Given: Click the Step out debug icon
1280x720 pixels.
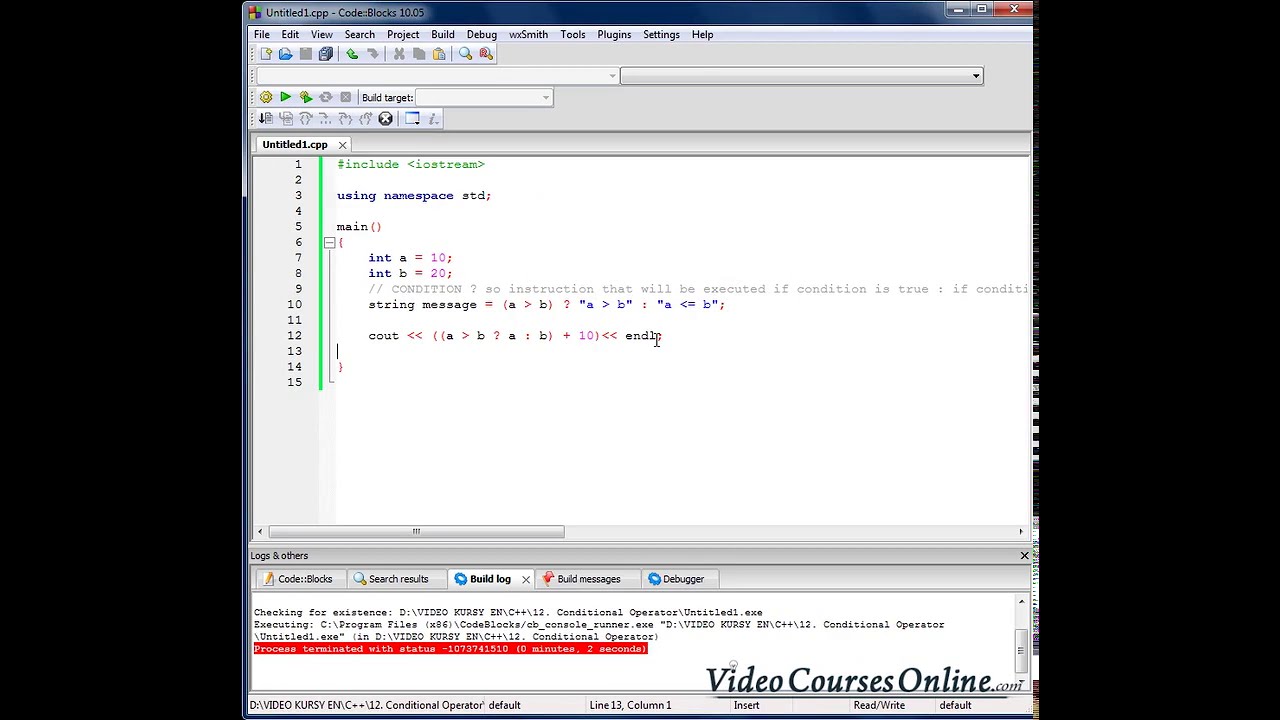Looking at the screenshot, I should point(365,119).
